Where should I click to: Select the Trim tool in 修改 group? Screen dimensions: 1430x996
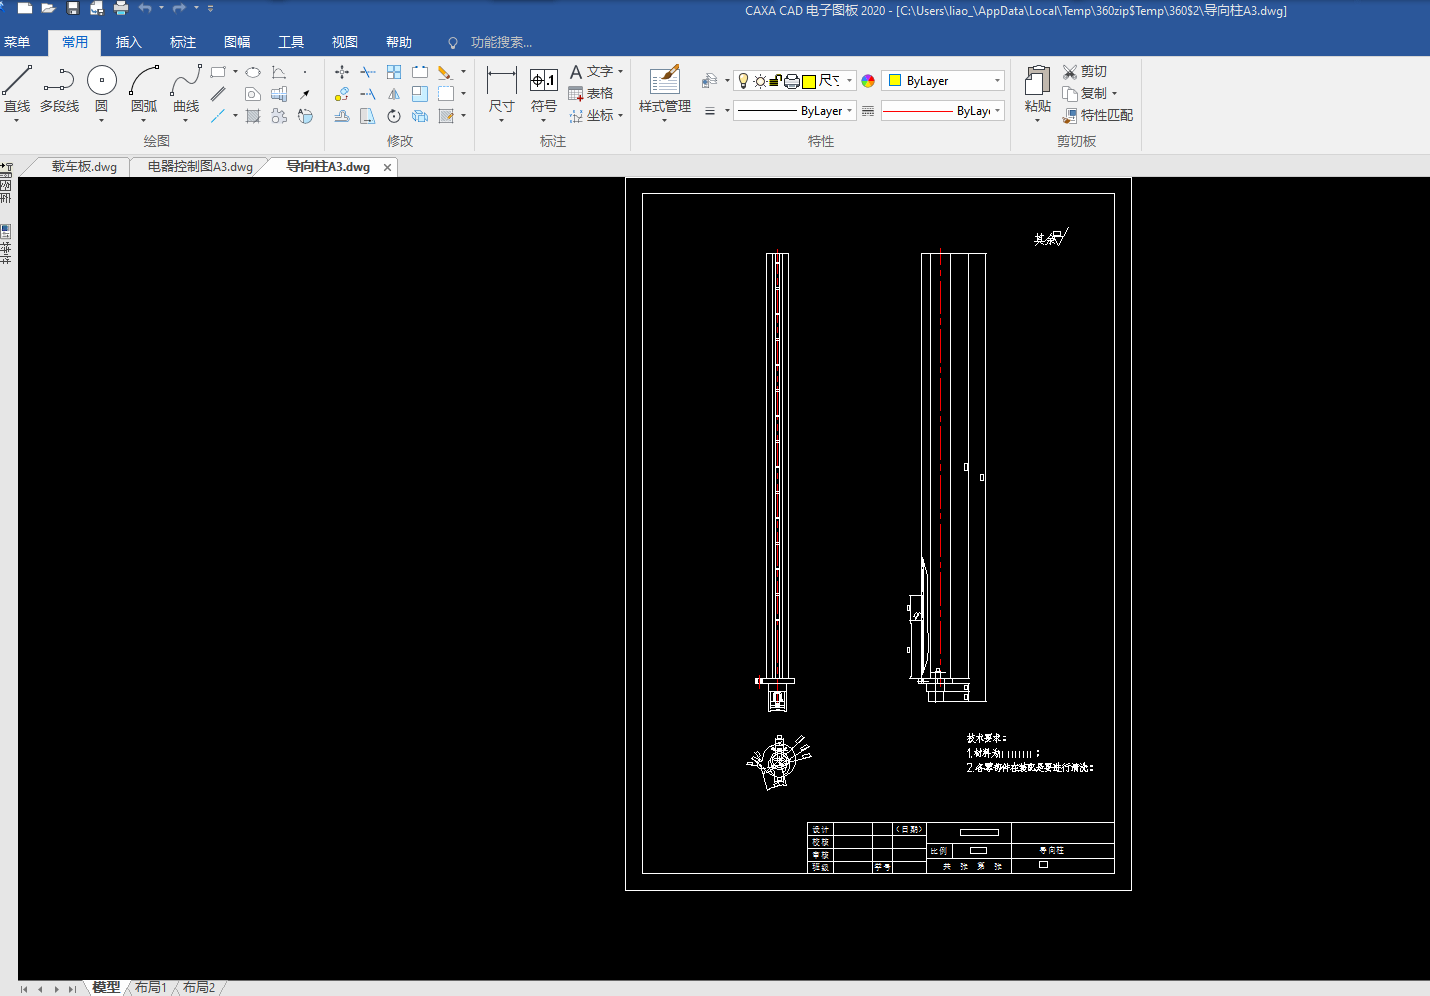[x=368, y=72]
